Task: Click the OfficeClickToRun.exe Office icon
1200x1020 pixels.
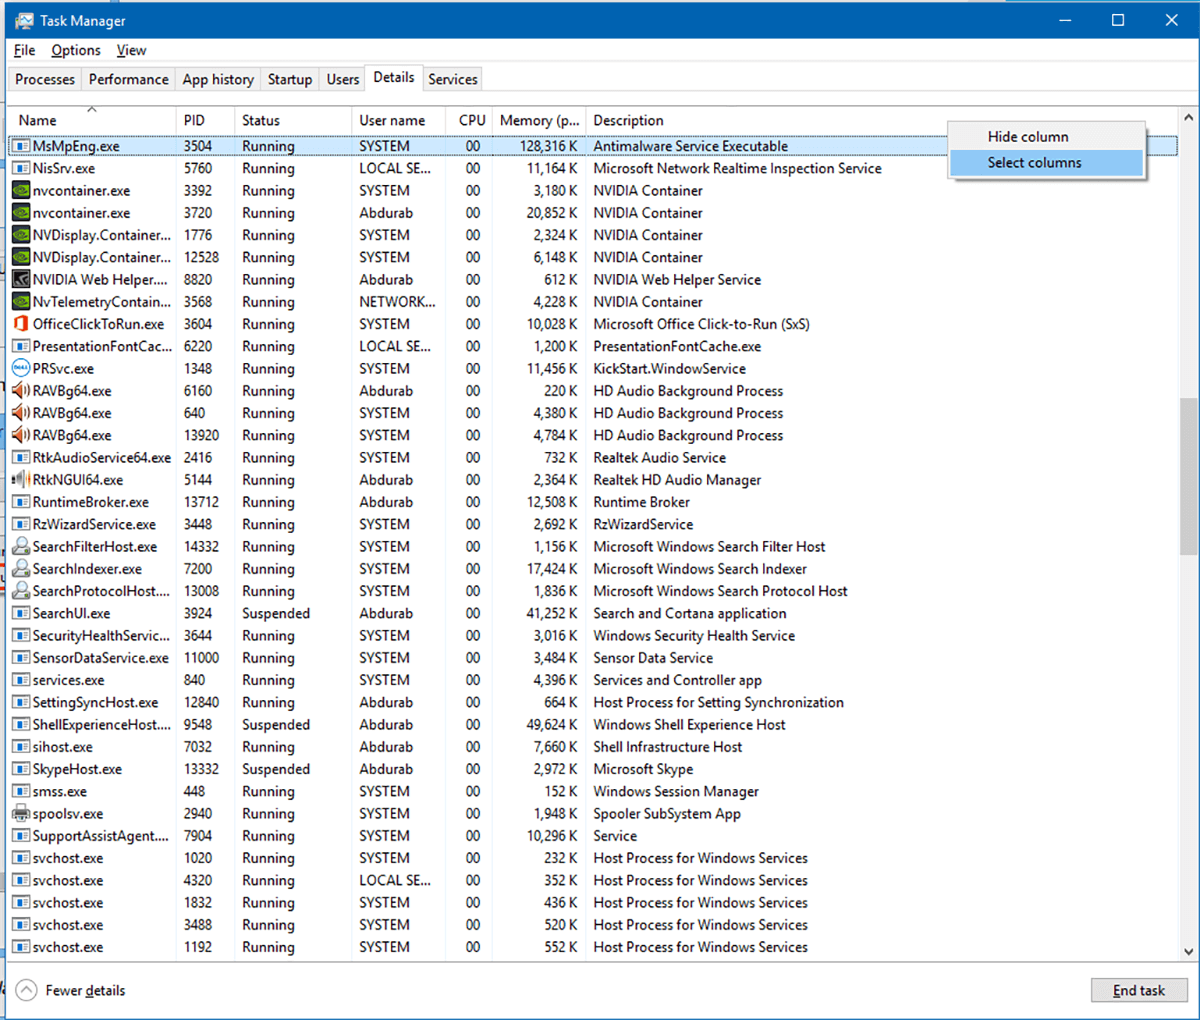Action: coord(20,324)
